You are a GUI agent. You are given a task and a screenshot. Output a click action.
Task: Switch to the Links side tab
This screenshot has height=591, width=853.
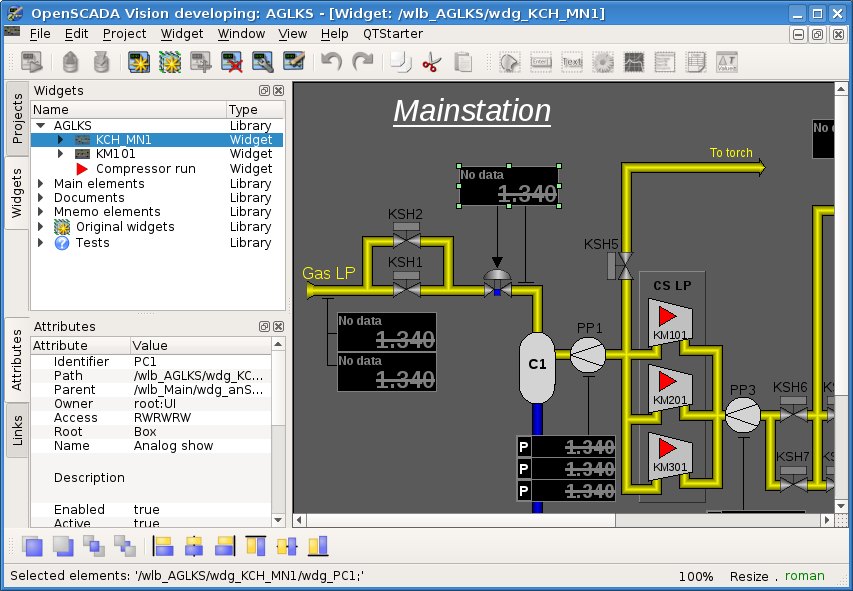(17, 430)
